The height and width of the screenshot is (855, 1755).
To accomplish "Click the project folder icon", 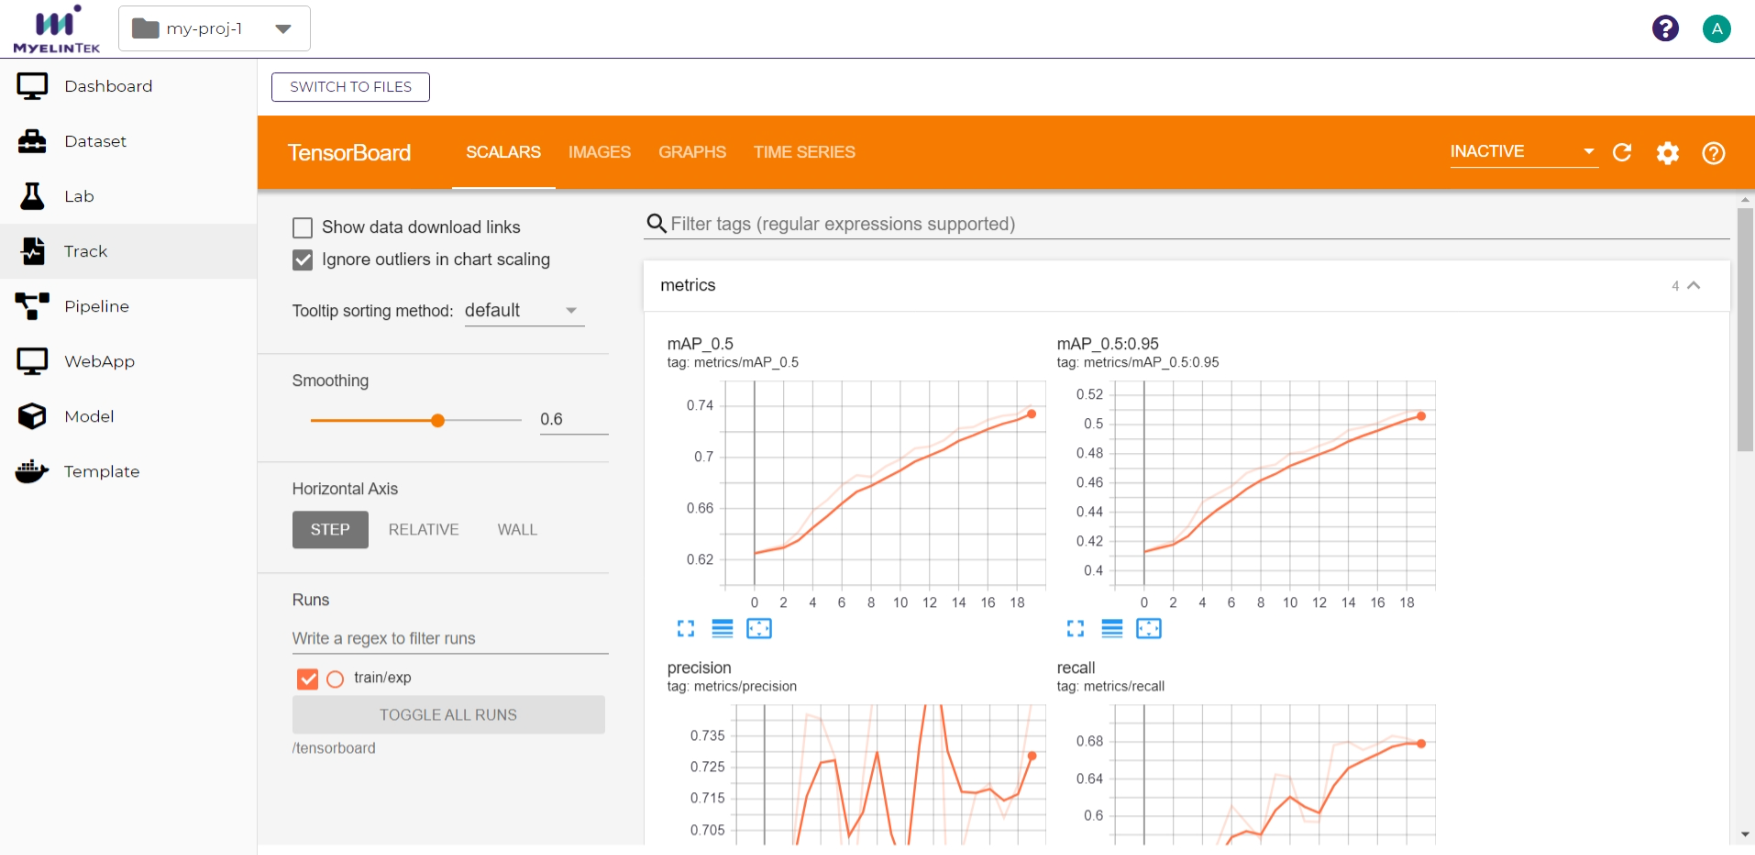I will pos(146,28).
